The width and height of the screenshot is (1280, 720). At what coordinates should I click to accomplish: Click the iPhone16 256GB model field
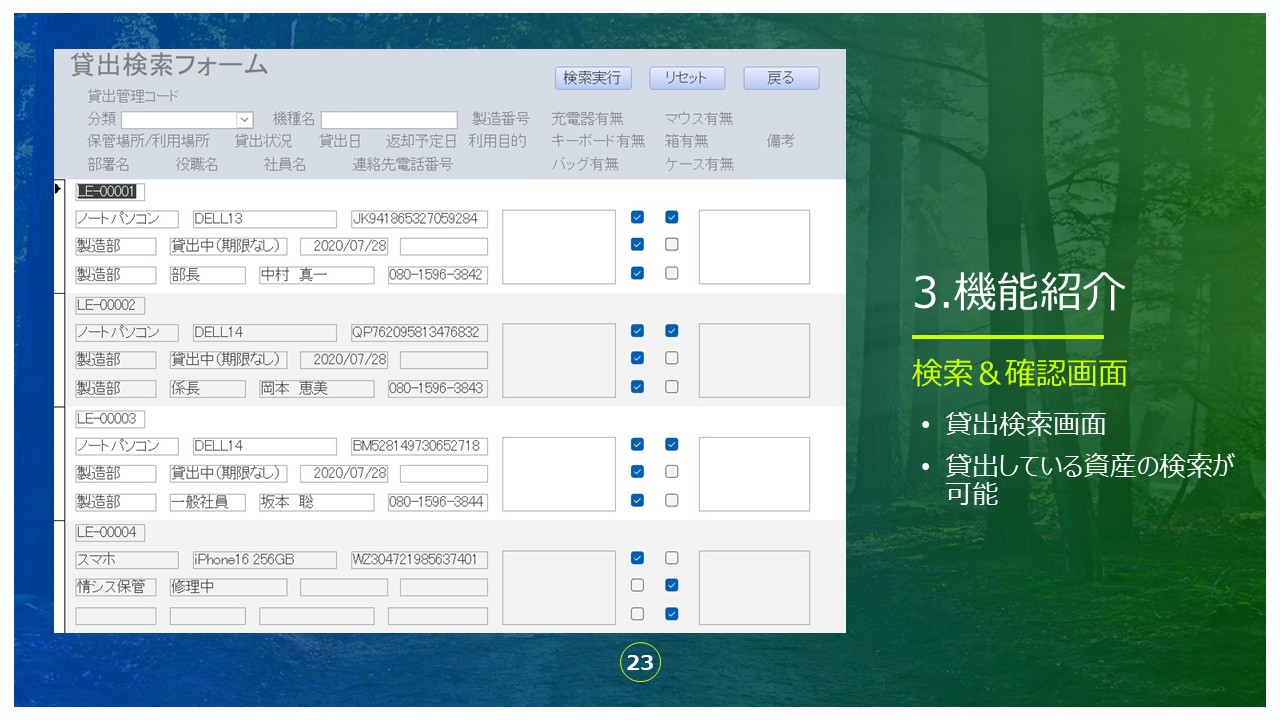click(x=265, y=560)
